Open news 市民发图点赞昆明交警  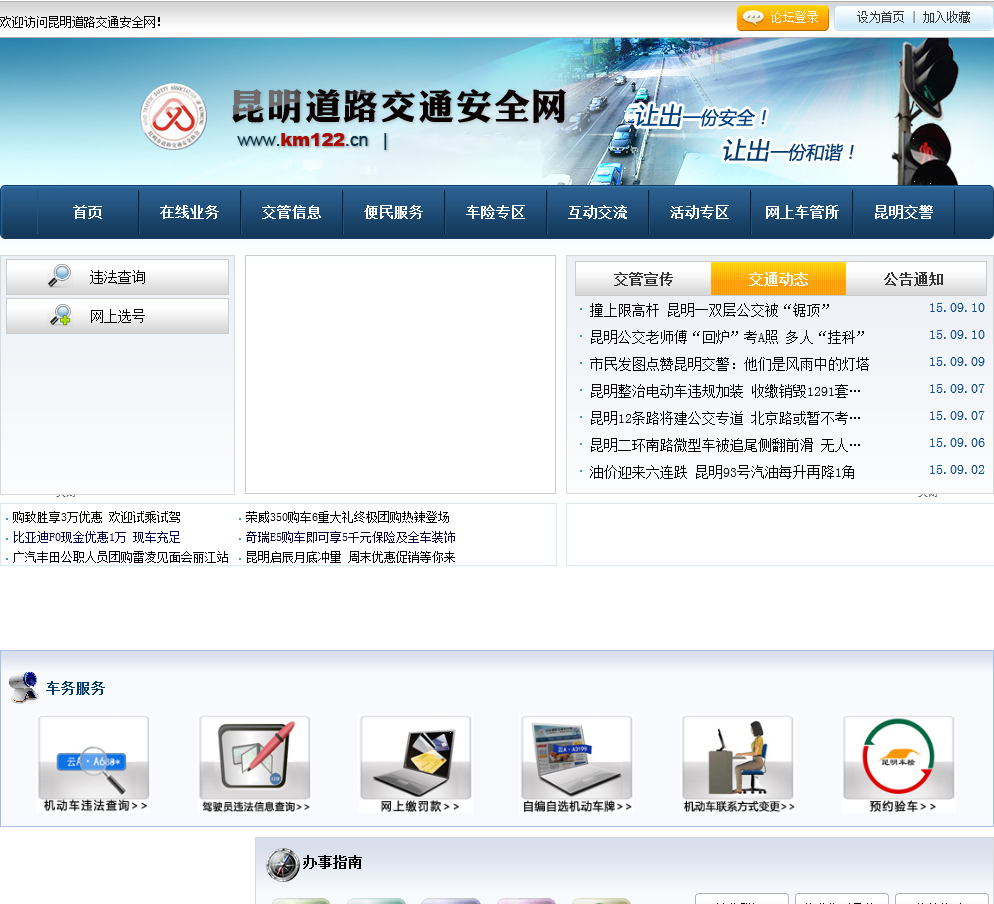click(x=729, y=364)
